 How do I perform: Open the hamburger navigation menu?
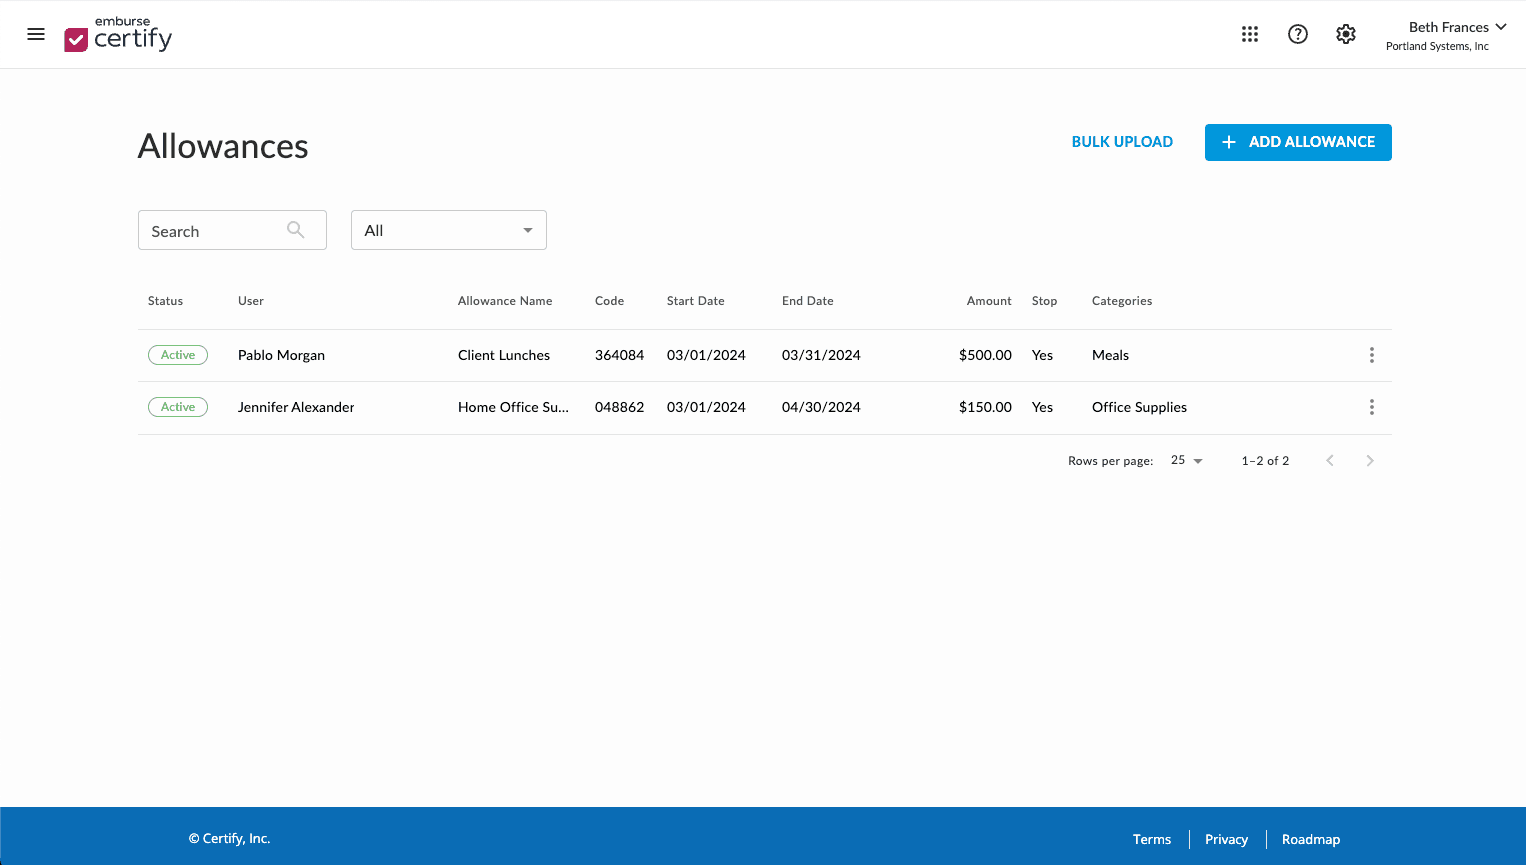coord(36,34)
